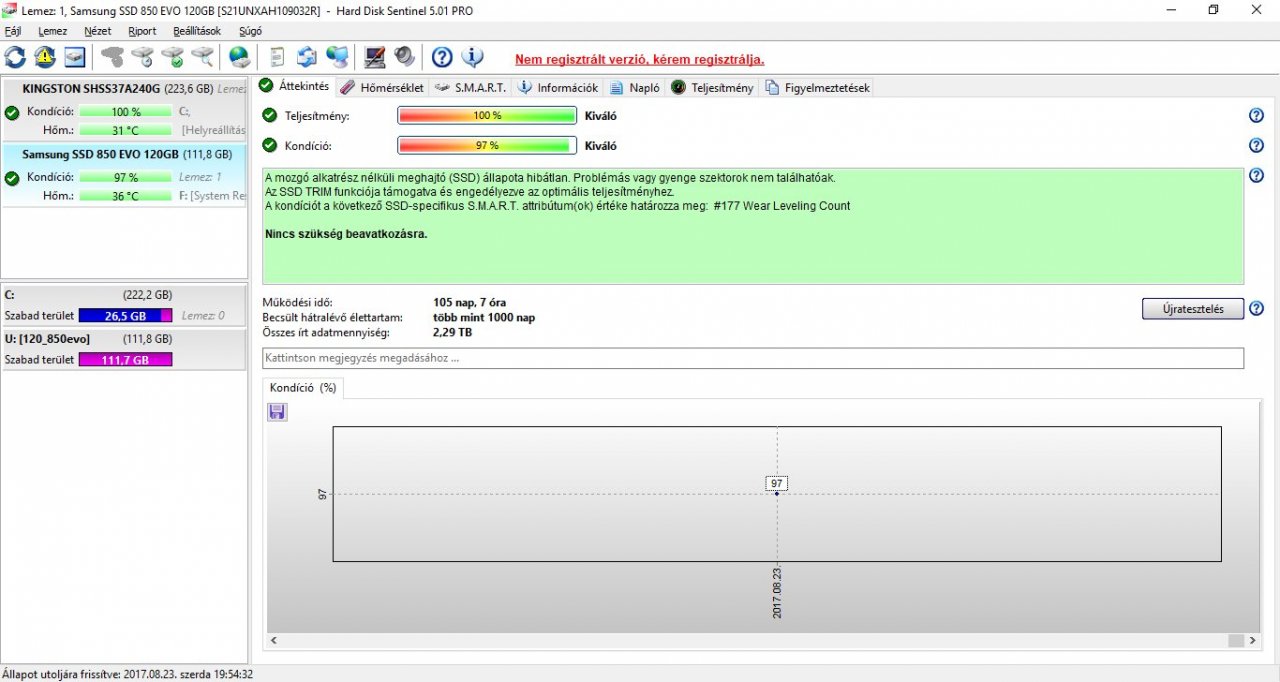1280x682 pixels.
Task: Click the help icon beside the Teljesítmény bar
Action: (x=1257, y=116)
